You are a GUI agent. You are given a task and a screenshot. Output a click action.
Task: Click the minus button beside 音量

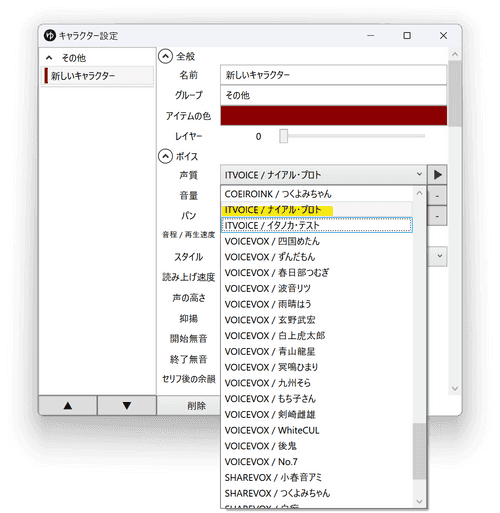437,197
